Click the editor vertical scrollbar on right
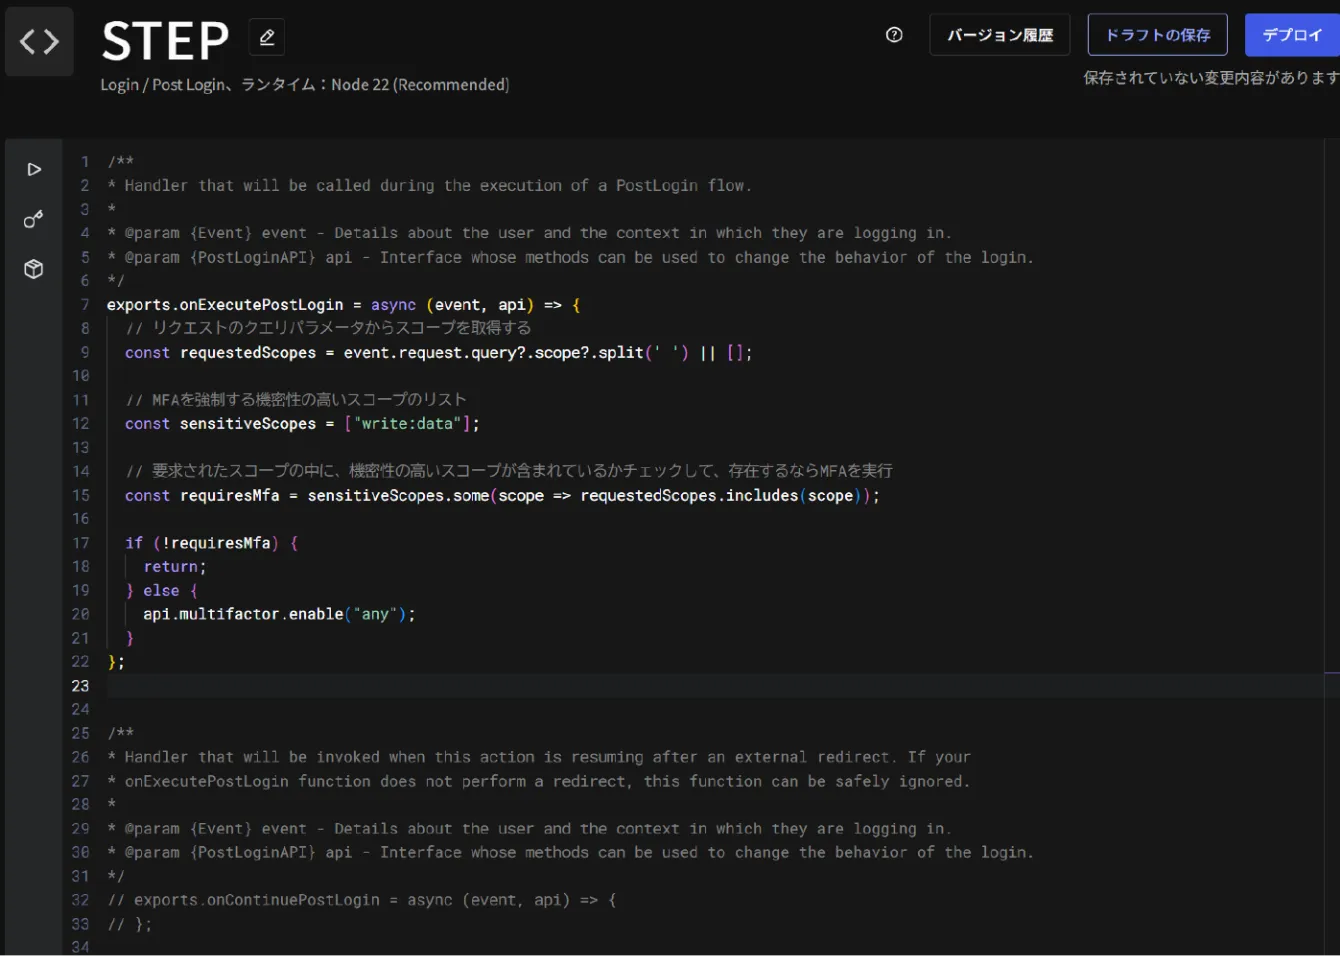 1331,400
